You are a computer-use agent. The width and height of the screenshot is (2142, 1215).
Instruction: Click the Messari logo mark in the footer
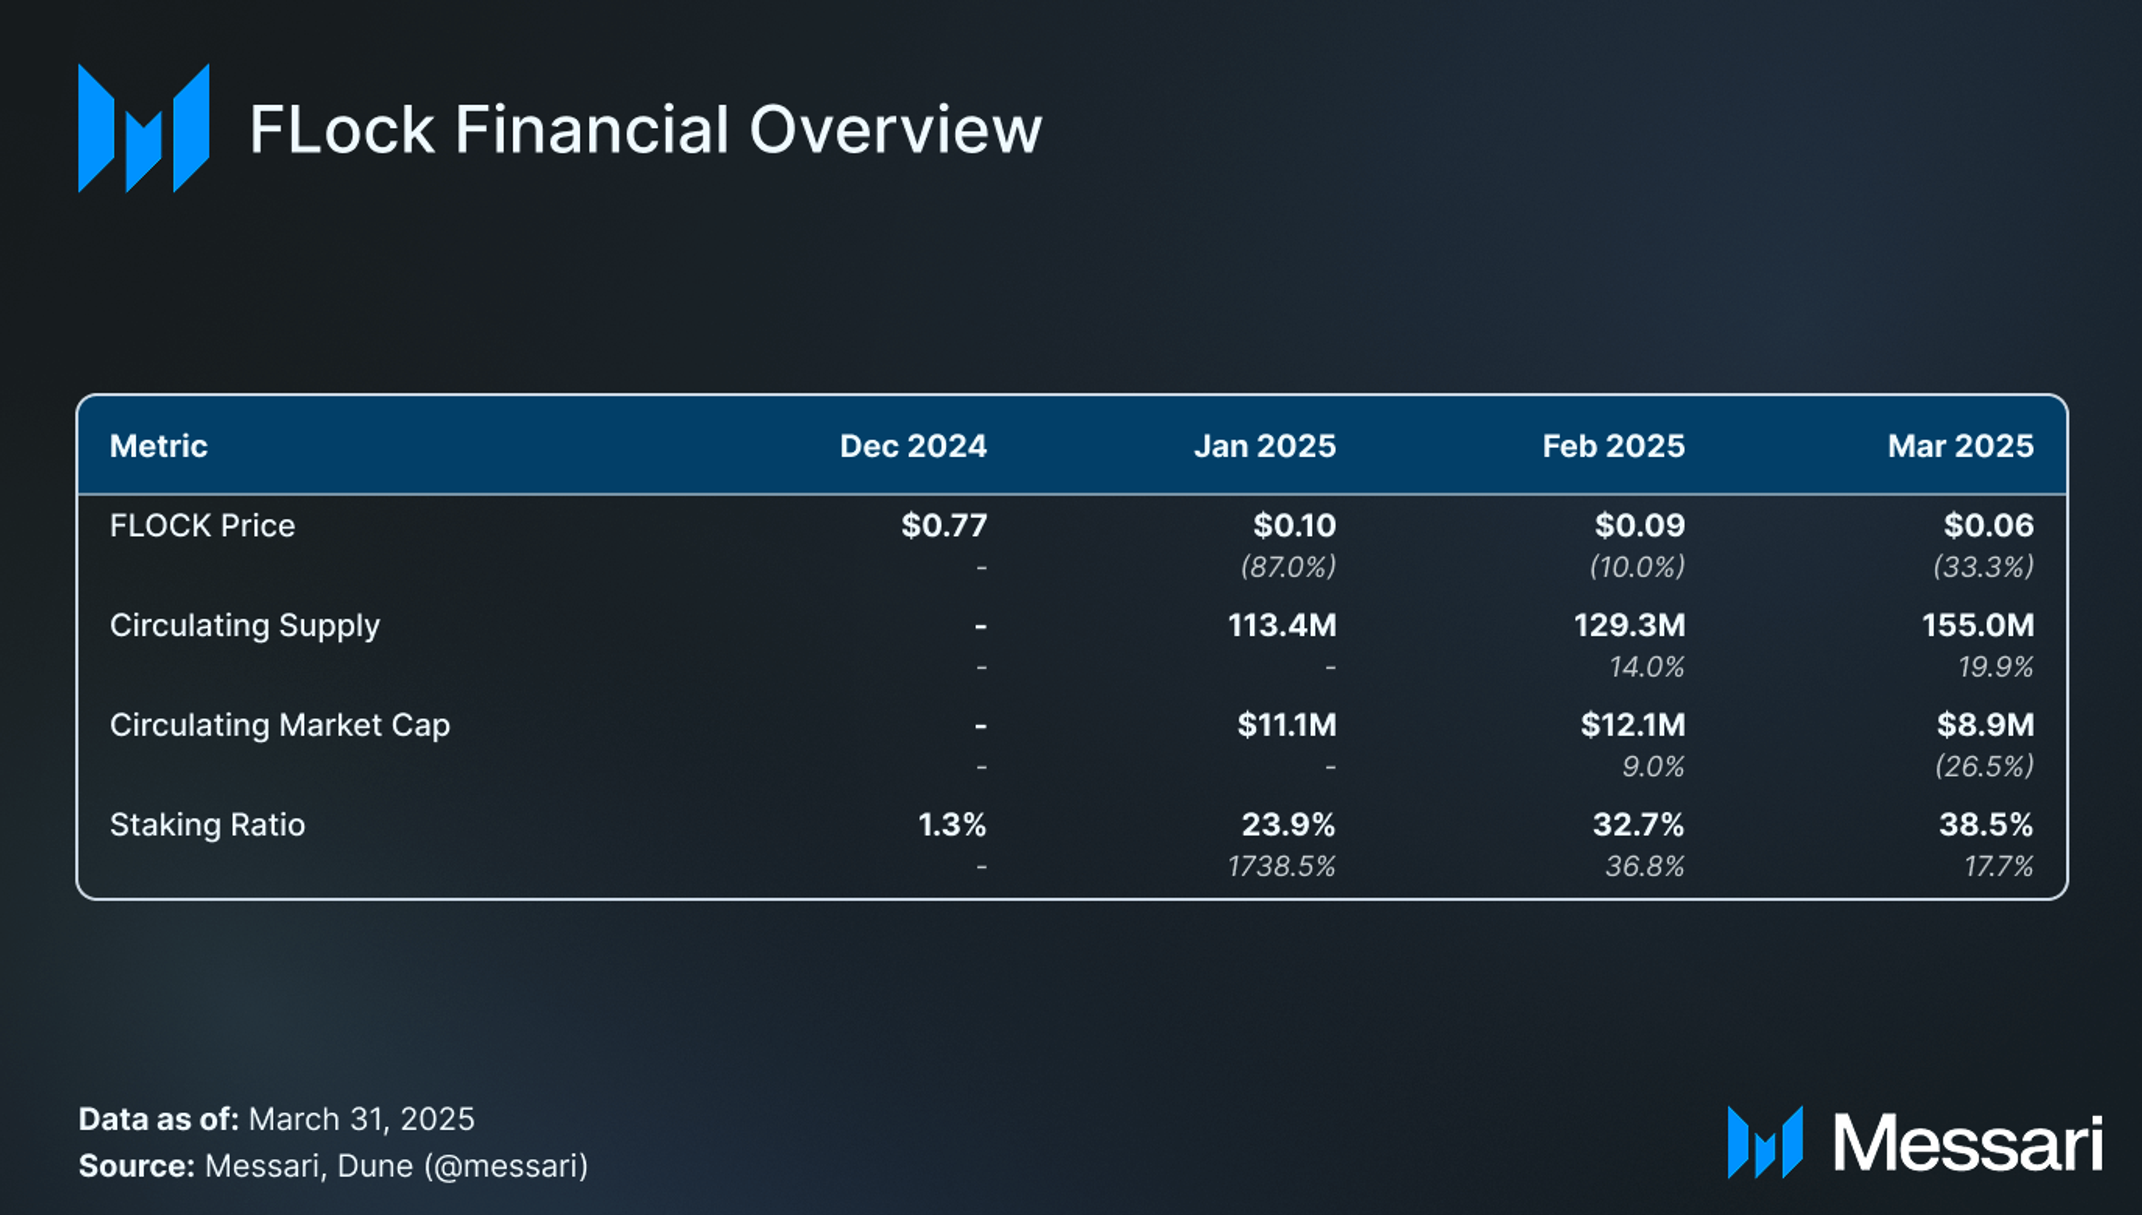(1765, 1142)
